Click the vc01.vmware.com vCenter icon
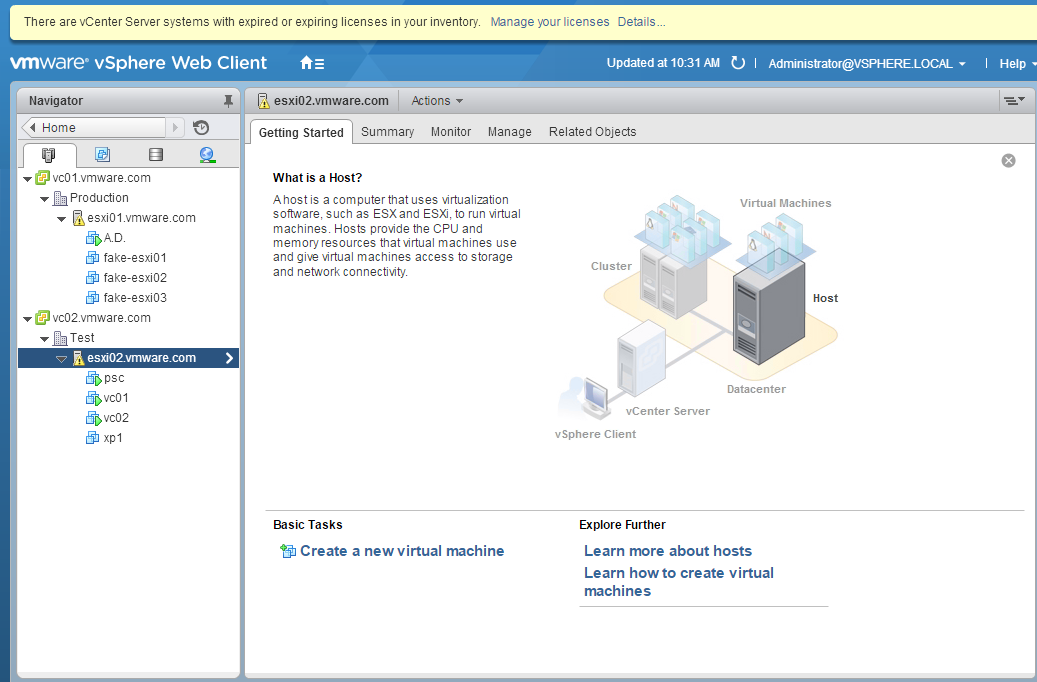 pos(42,178)
